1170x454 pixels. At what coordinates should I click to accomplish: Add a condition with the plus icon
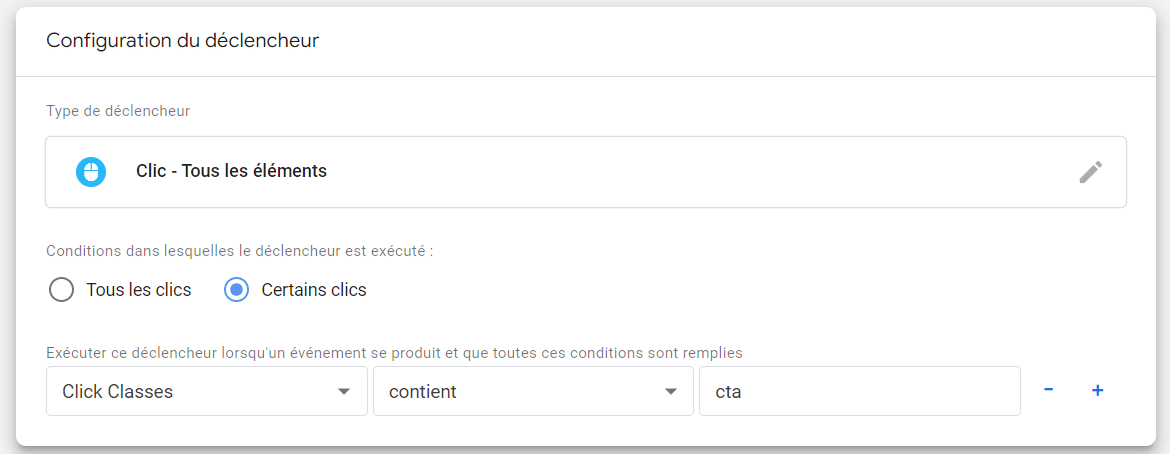point(1097,390)
